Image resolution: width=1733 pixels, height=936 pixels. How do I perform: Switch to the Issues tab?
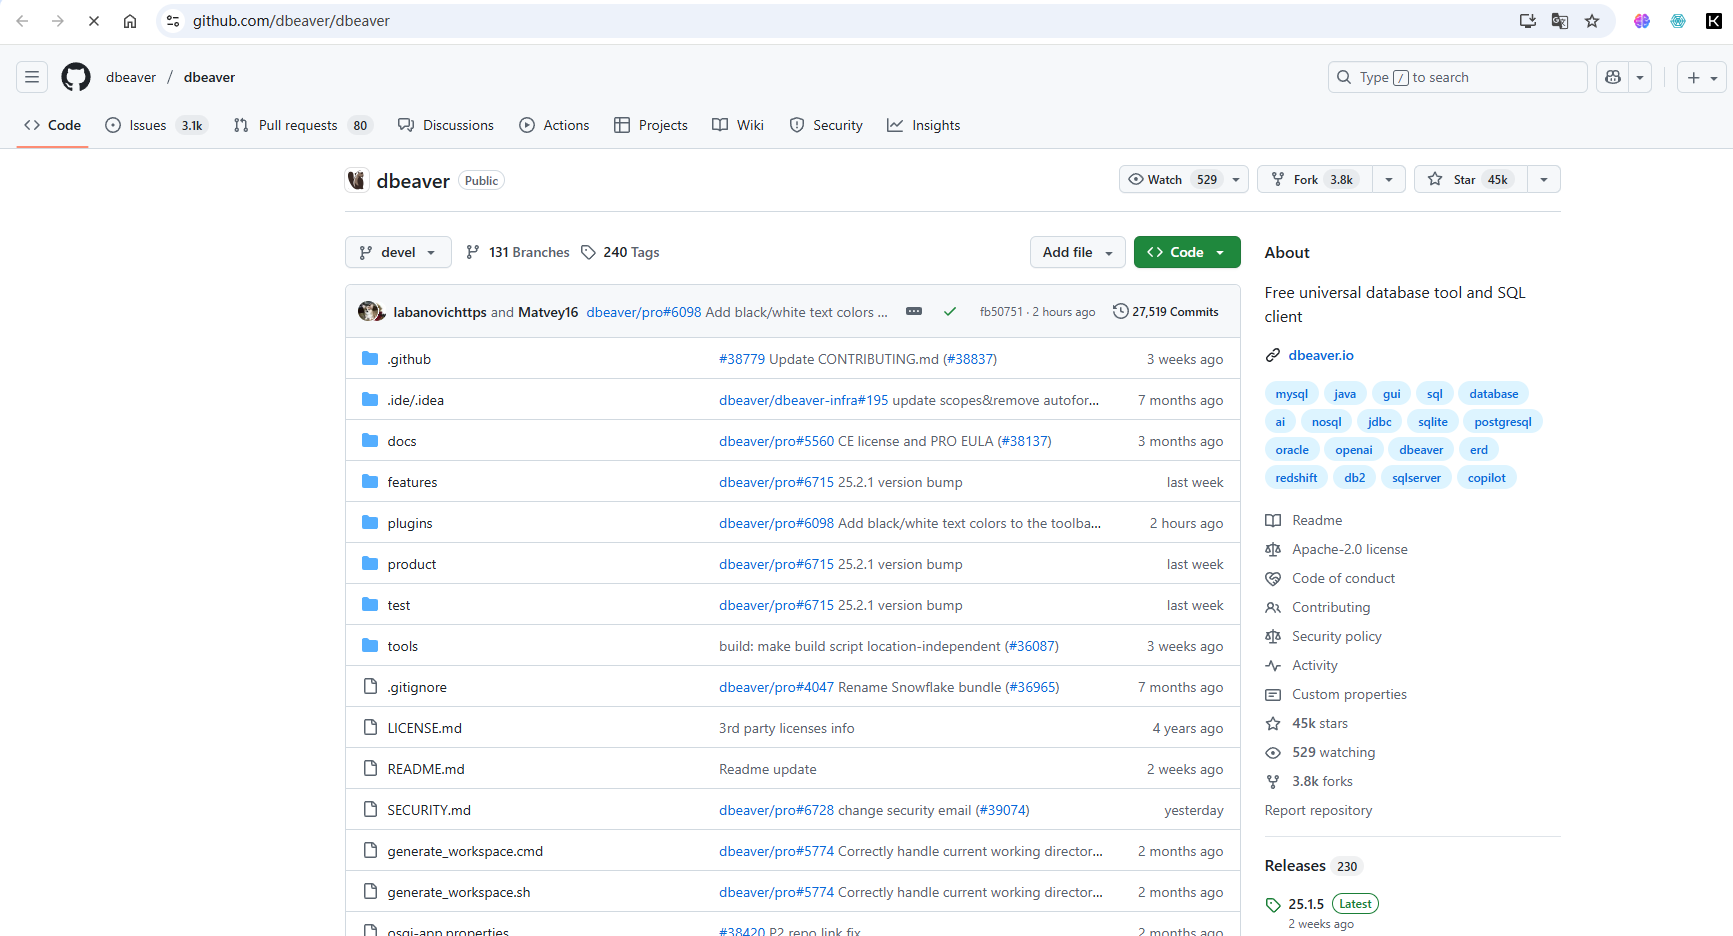tap(155, 125)
